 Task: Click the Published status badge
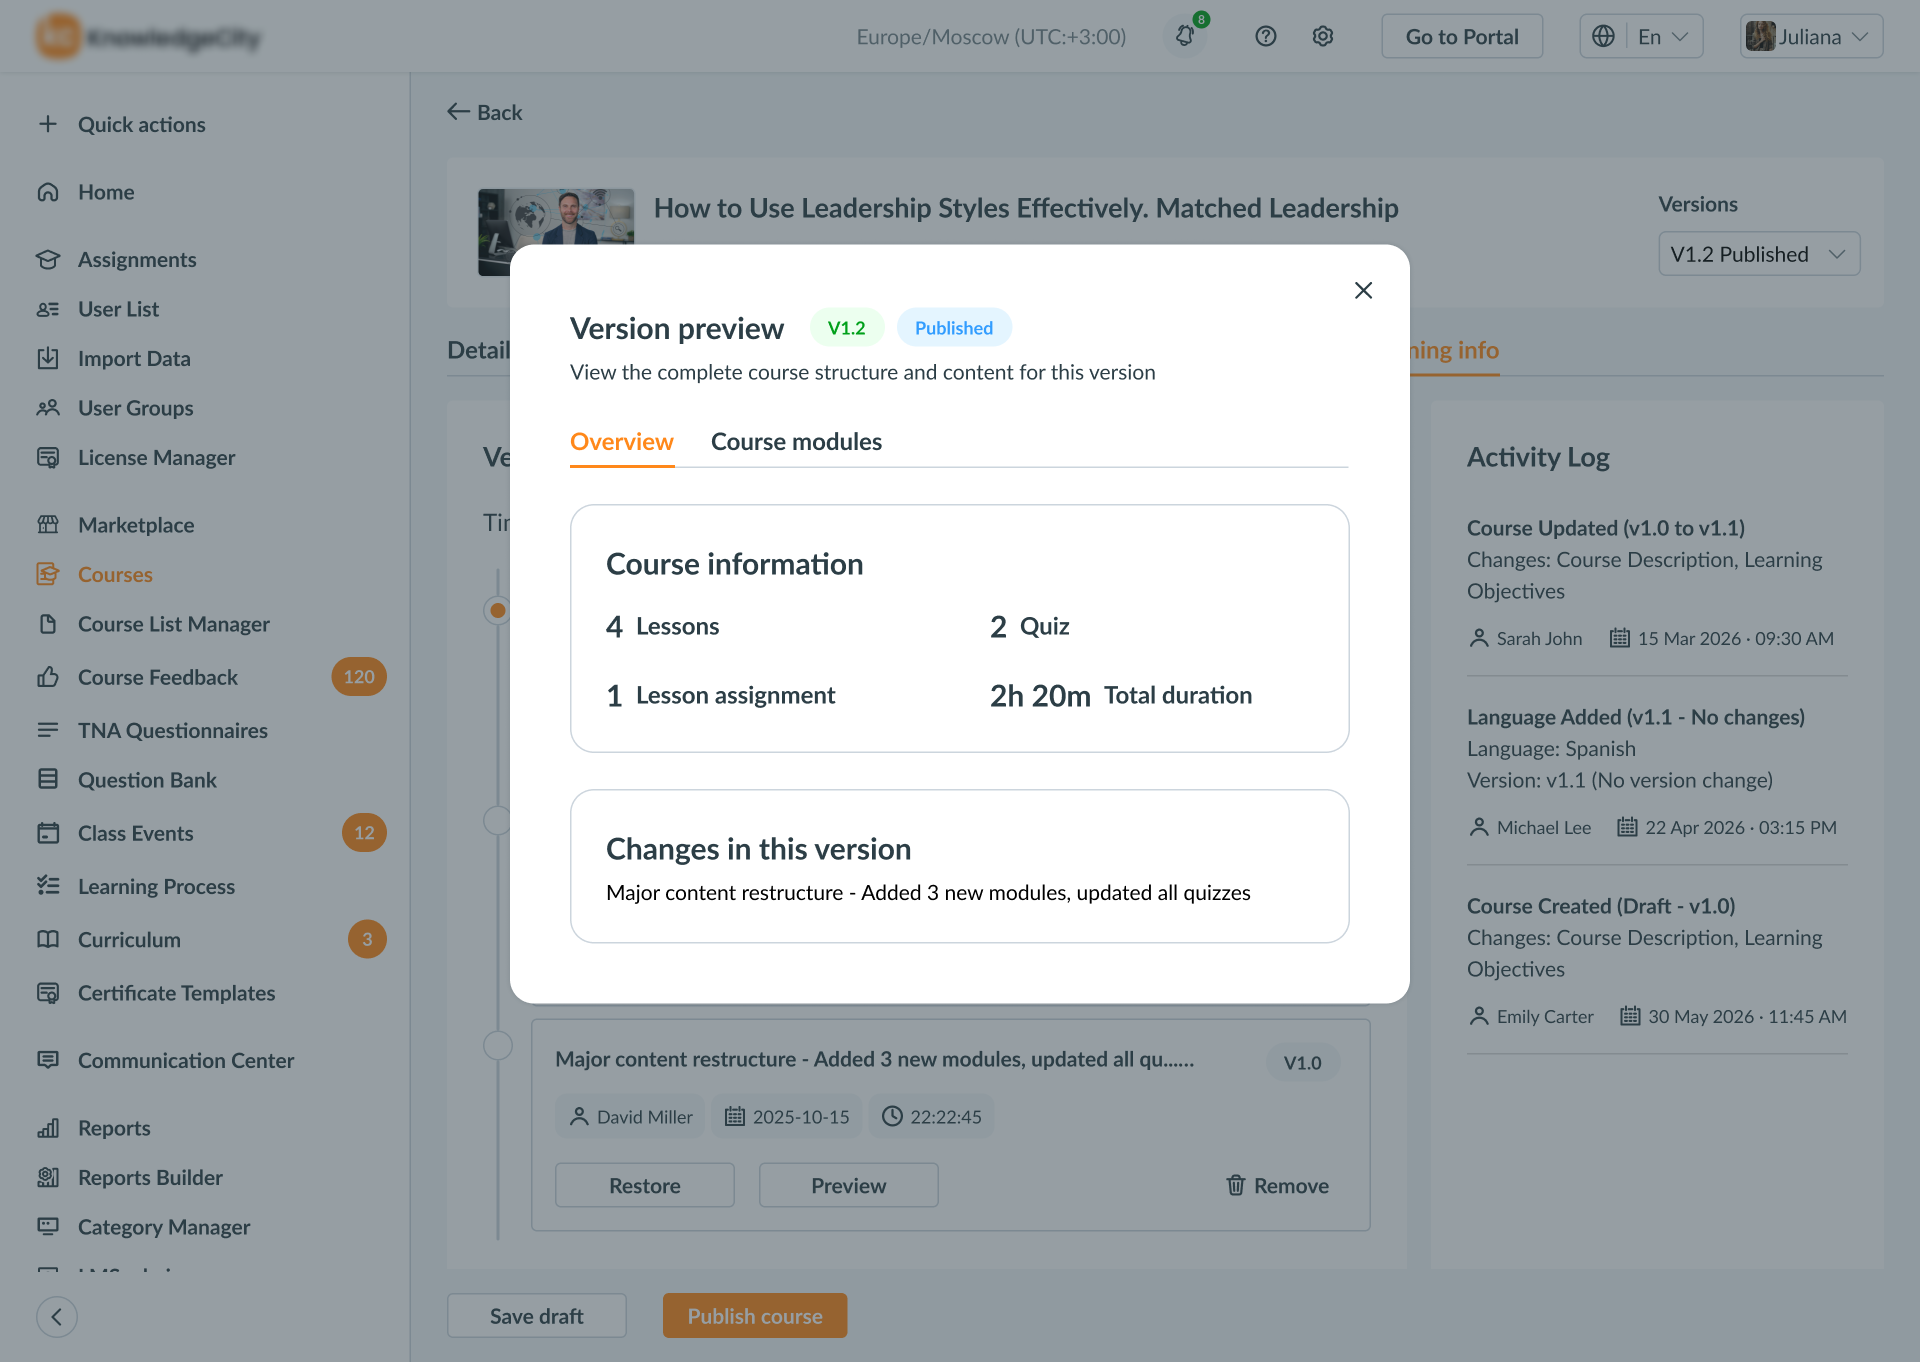tap(954, 328)
